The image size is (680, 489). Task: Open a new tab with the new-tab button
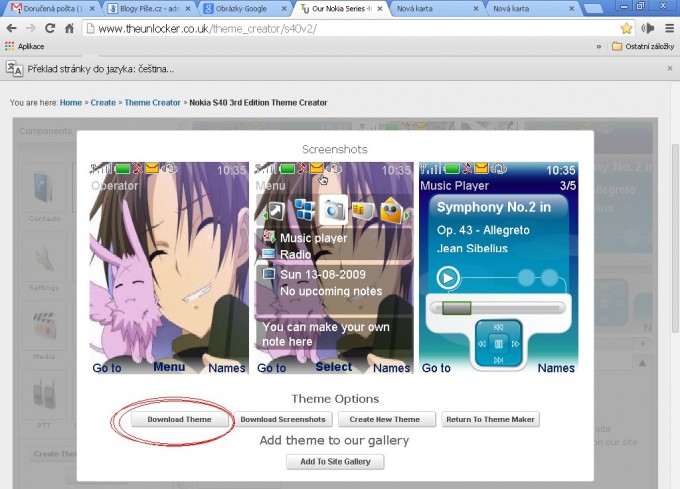(593, 9)
